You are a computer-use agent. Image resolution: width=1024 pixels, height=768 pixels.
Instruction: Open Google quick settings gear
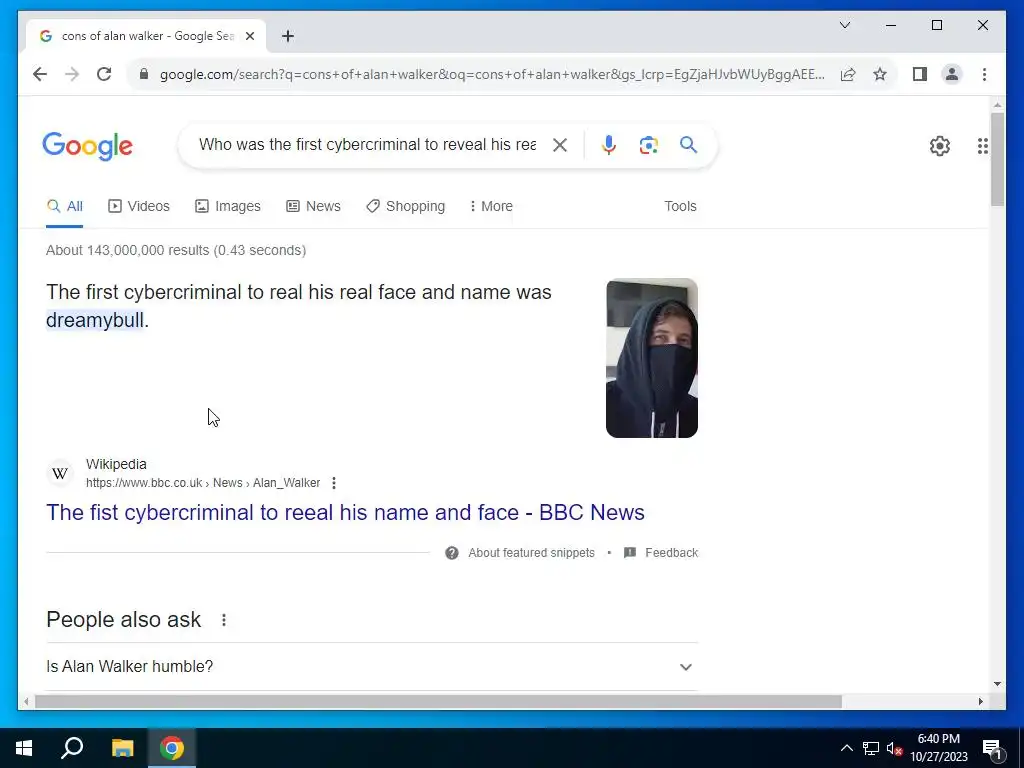[940, 146]
